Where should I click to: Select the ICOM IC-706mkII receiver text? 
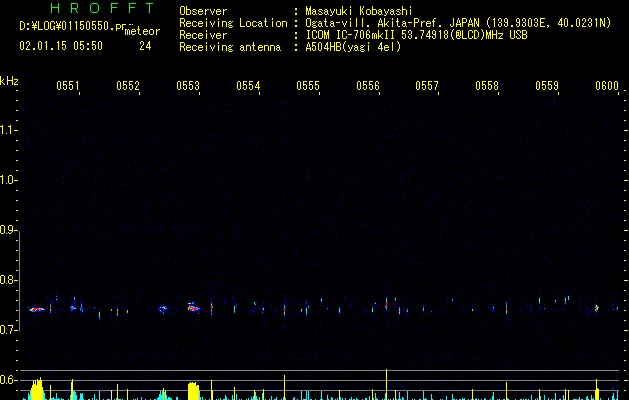click(416, 35)
